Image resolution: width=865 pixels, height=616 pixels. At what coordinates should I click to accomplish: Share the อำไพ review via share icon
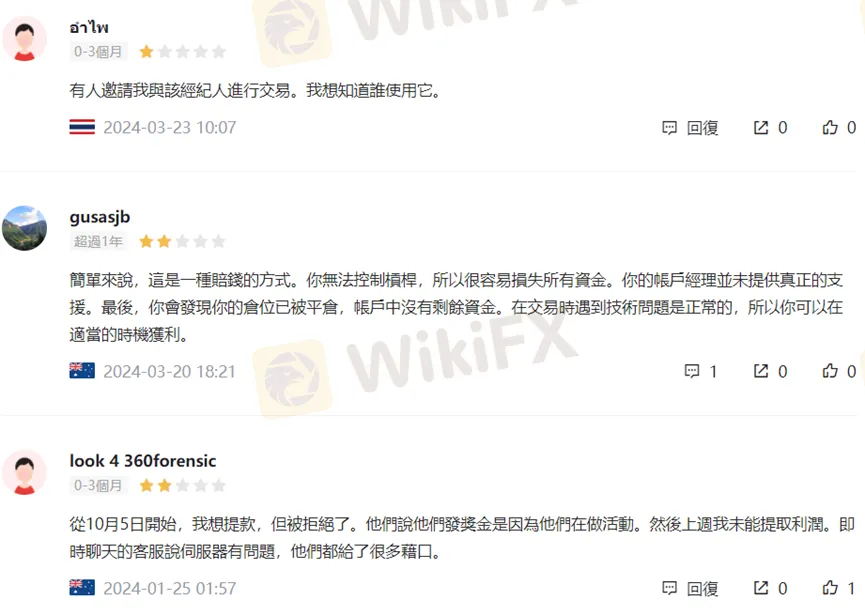pos(761,128)
